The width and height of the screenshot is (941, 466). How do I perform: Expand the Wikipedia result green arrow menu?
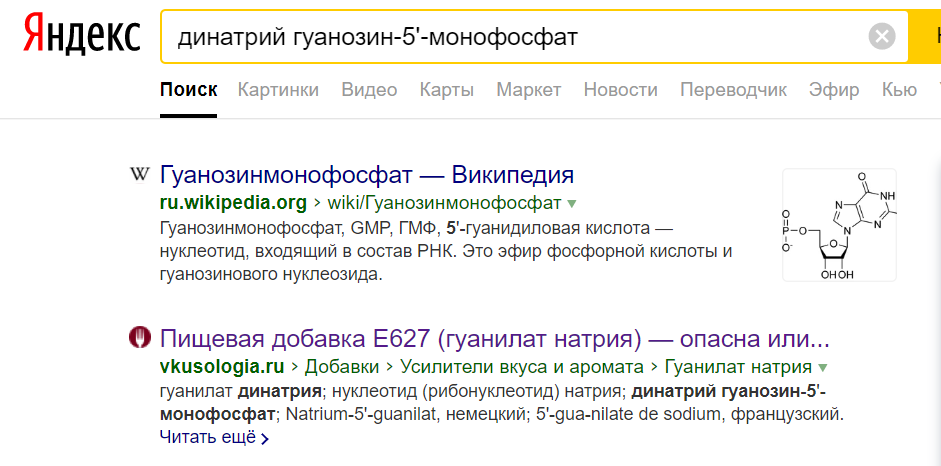pos(572,204)
